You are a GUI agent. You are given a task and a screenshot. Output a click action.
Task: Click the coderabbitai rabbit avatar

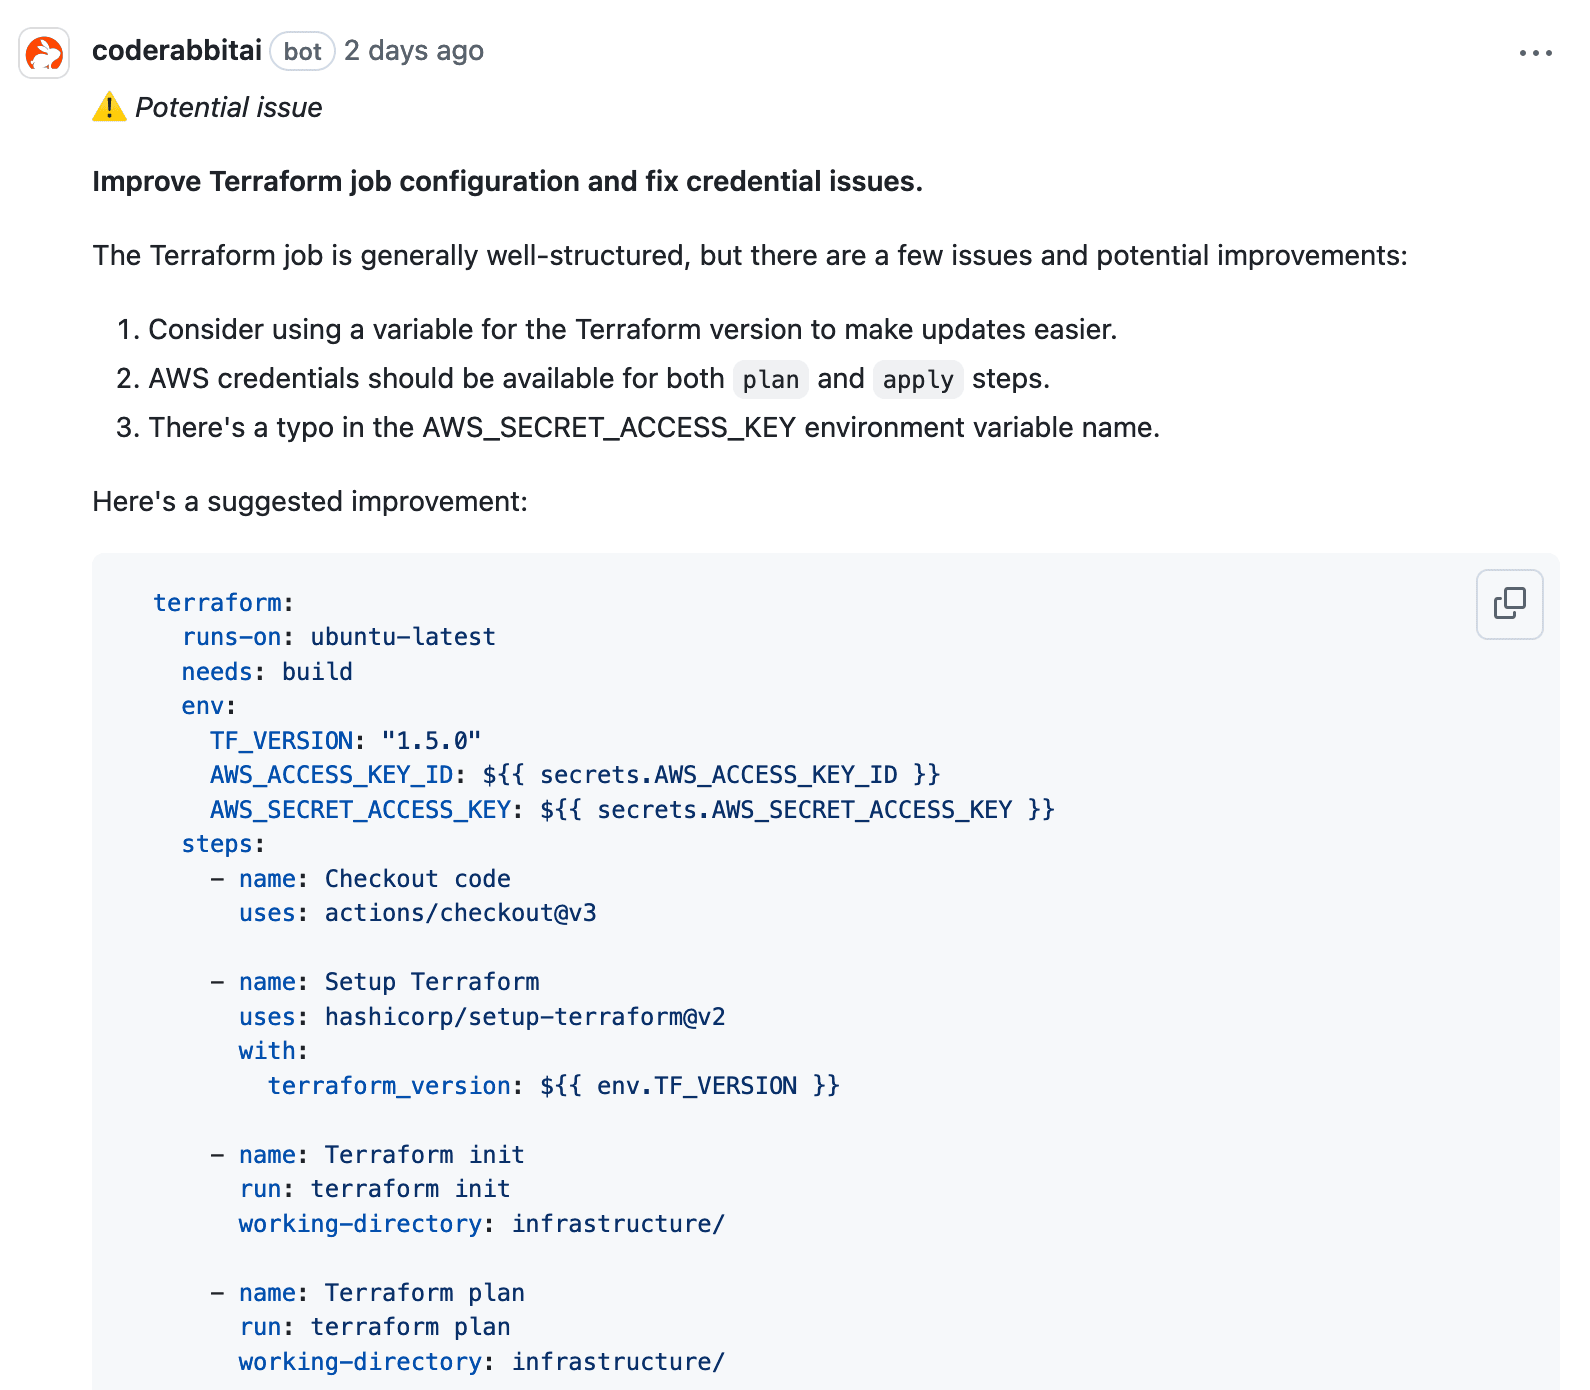[x=44, y=53]
